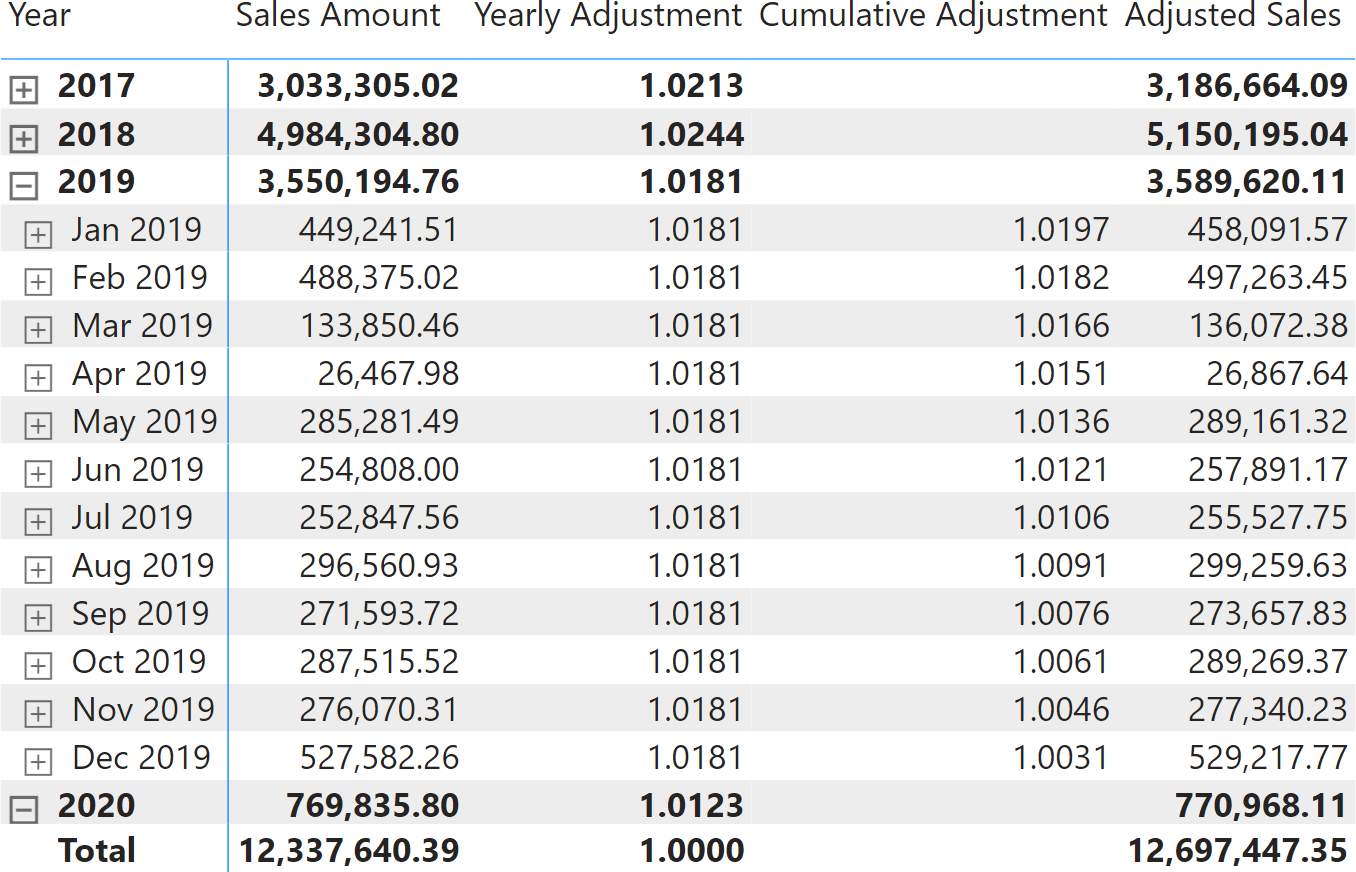The width and height of the screenshot is (1356, 872).
Task: Click the 1.0244 yearly adjustment value
Action: click(692, 134)
